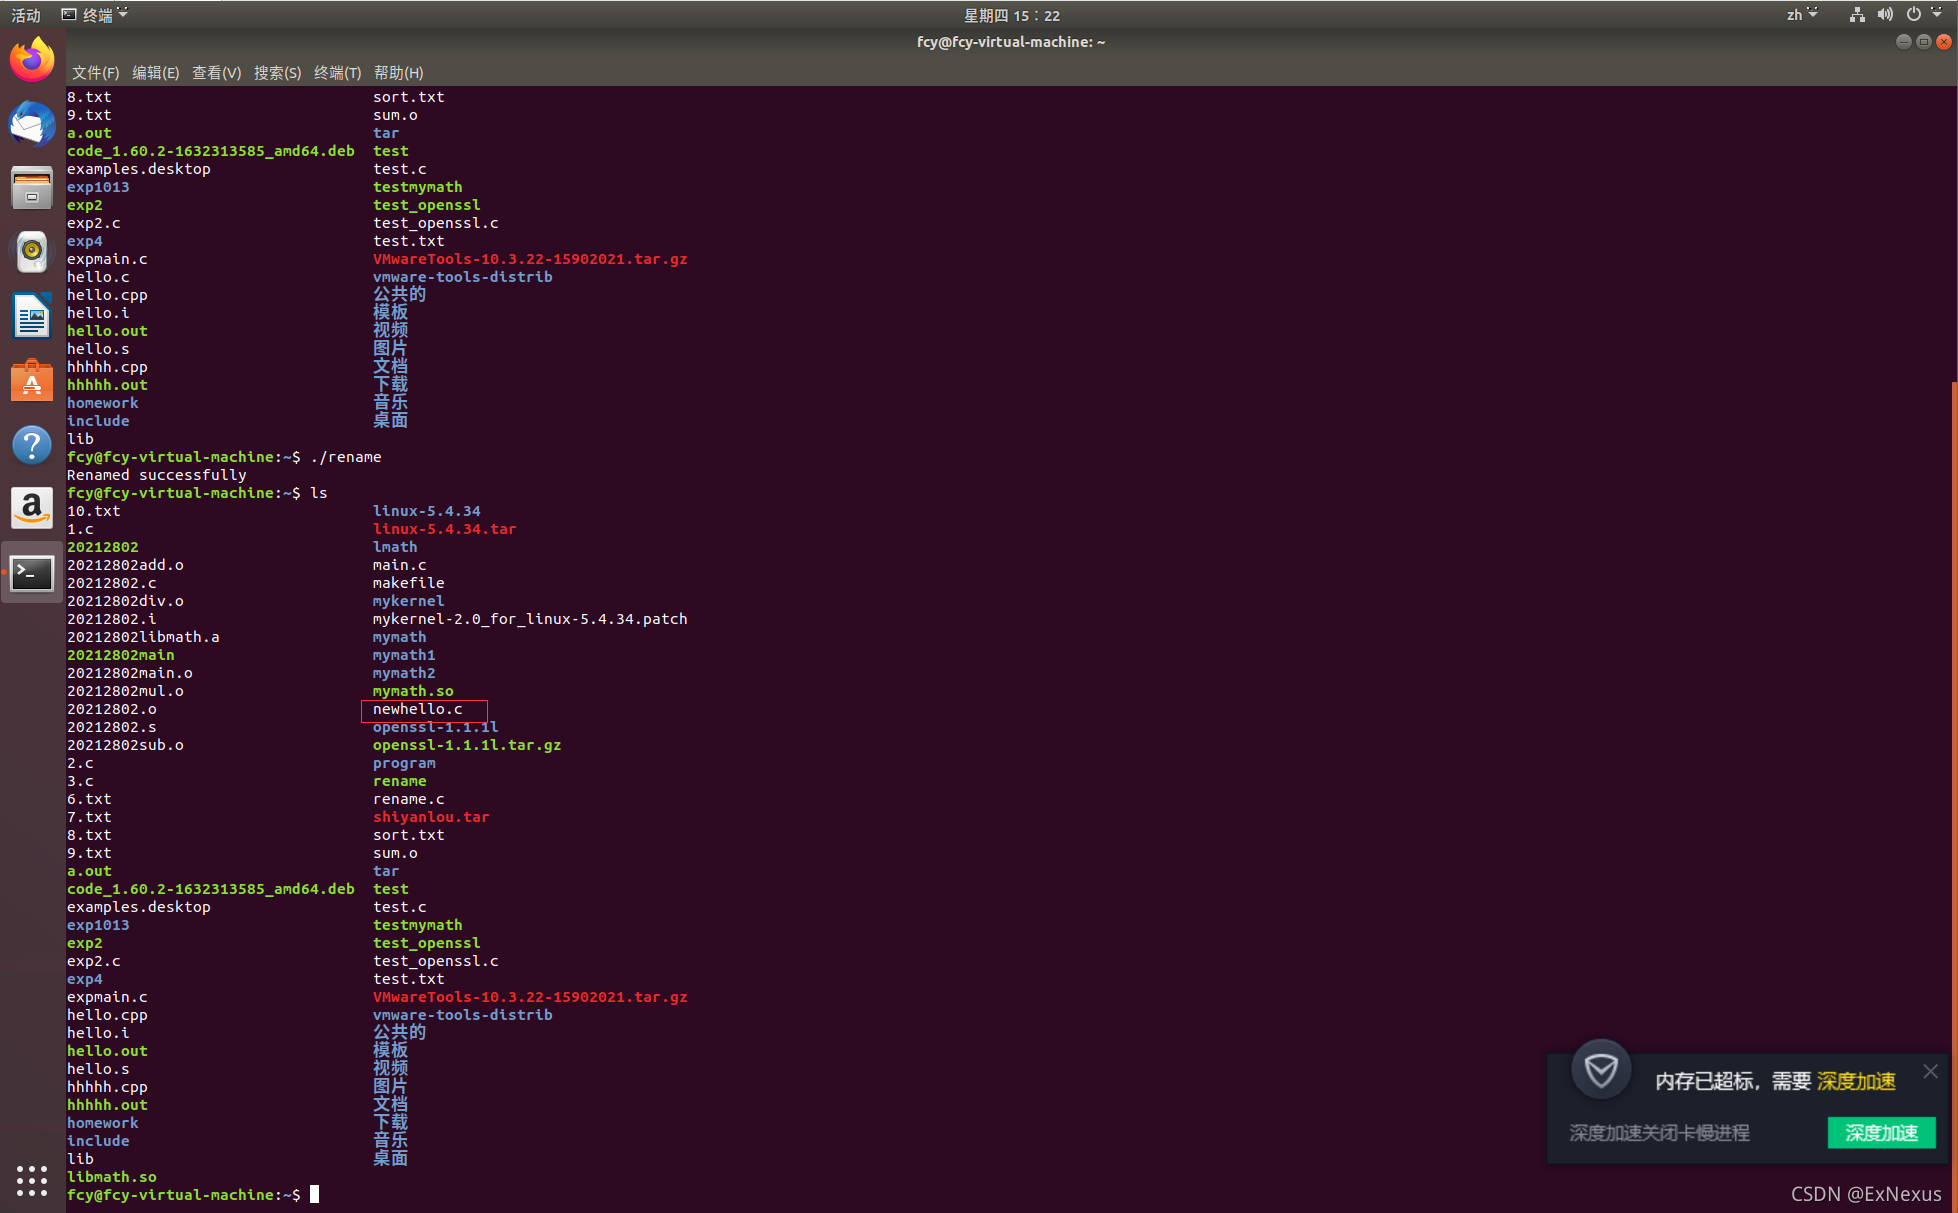Image resolution: width=1958 pixels, height=1213 pixels.
Task: Launch Thunderbird mail from dock
Action: 32,124
